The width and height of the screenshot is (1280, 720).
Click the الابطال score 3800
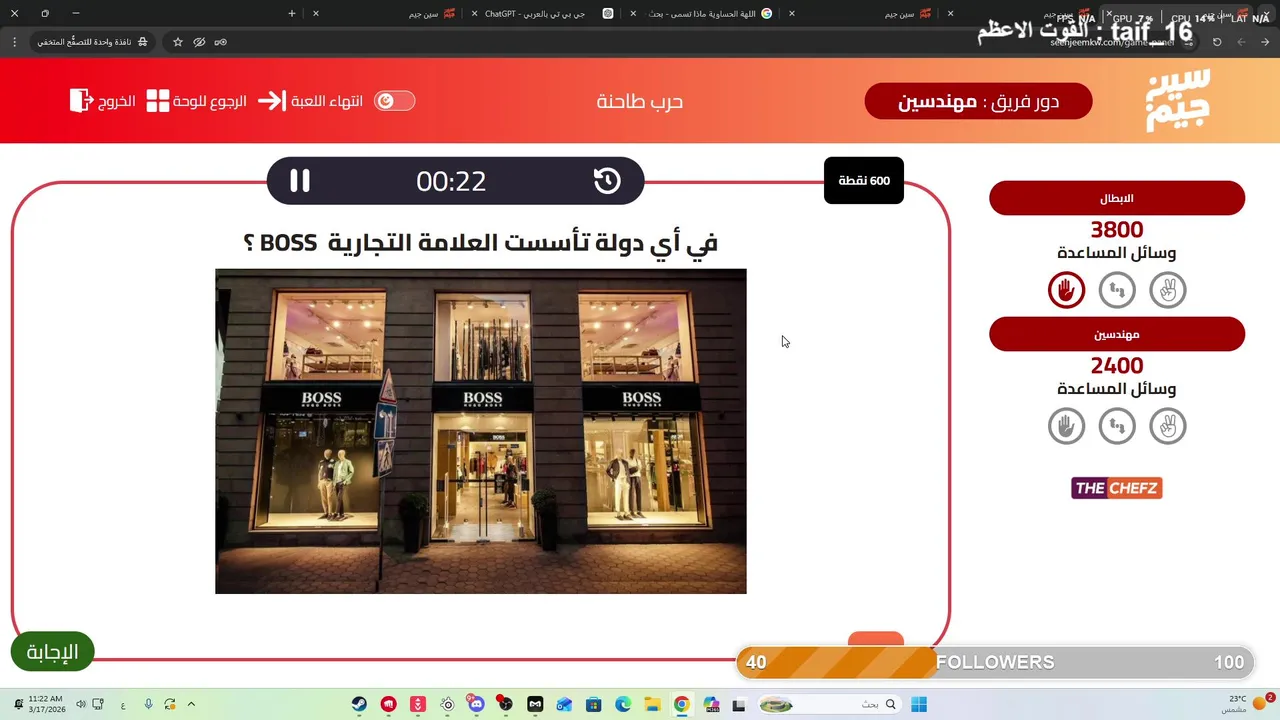point(1117,230)
